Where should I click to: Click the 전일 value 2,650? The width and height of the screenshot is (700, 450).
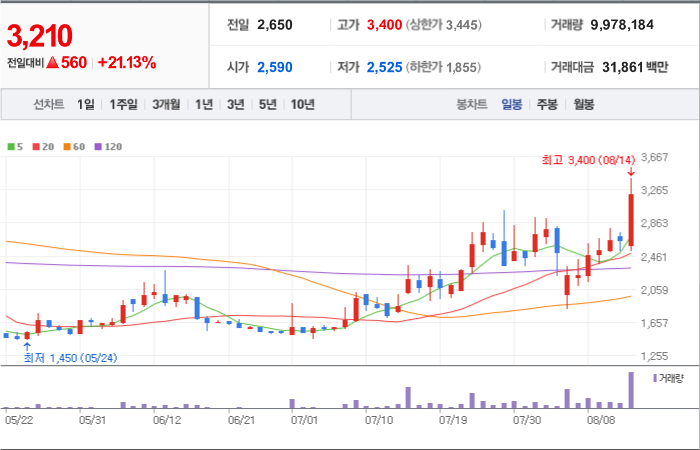click(275, 25)
